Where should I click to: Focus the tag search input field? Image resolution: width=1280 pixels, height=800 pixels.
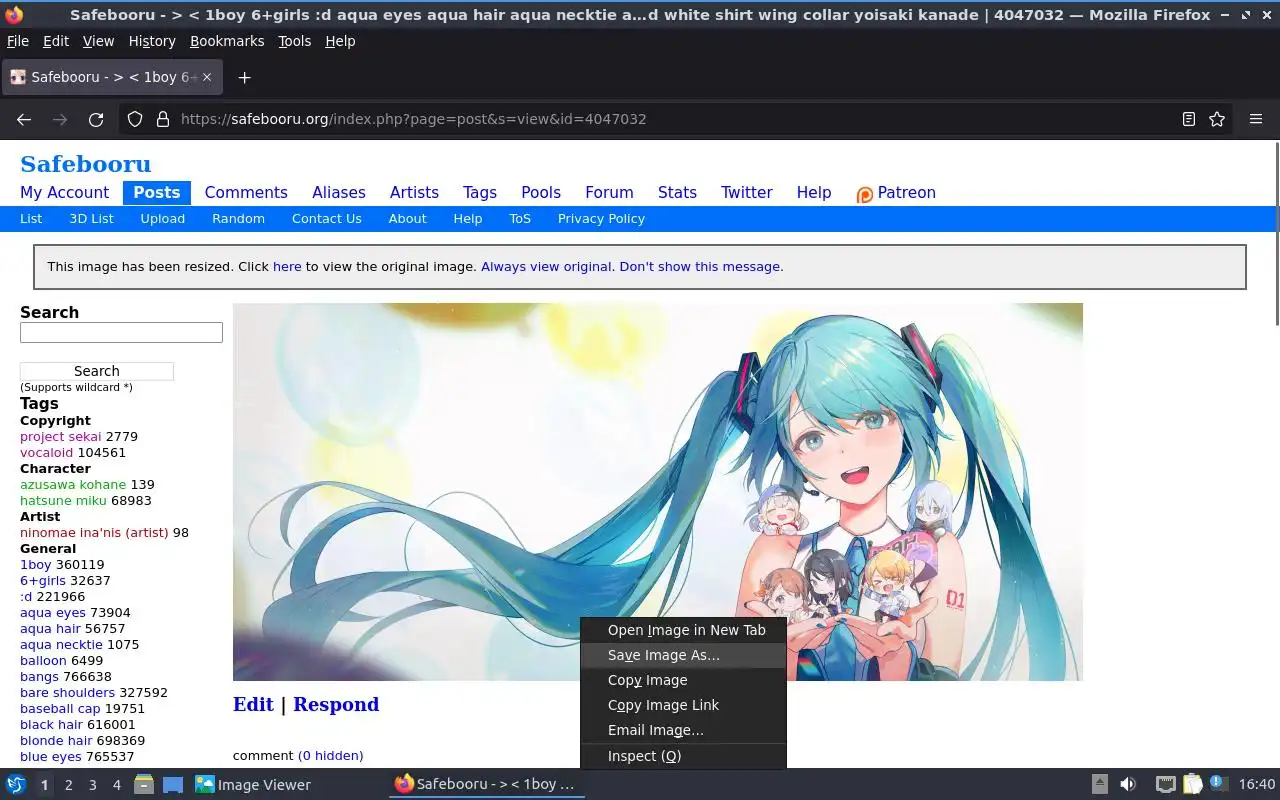pyautogui.click(x=121, y=332)
